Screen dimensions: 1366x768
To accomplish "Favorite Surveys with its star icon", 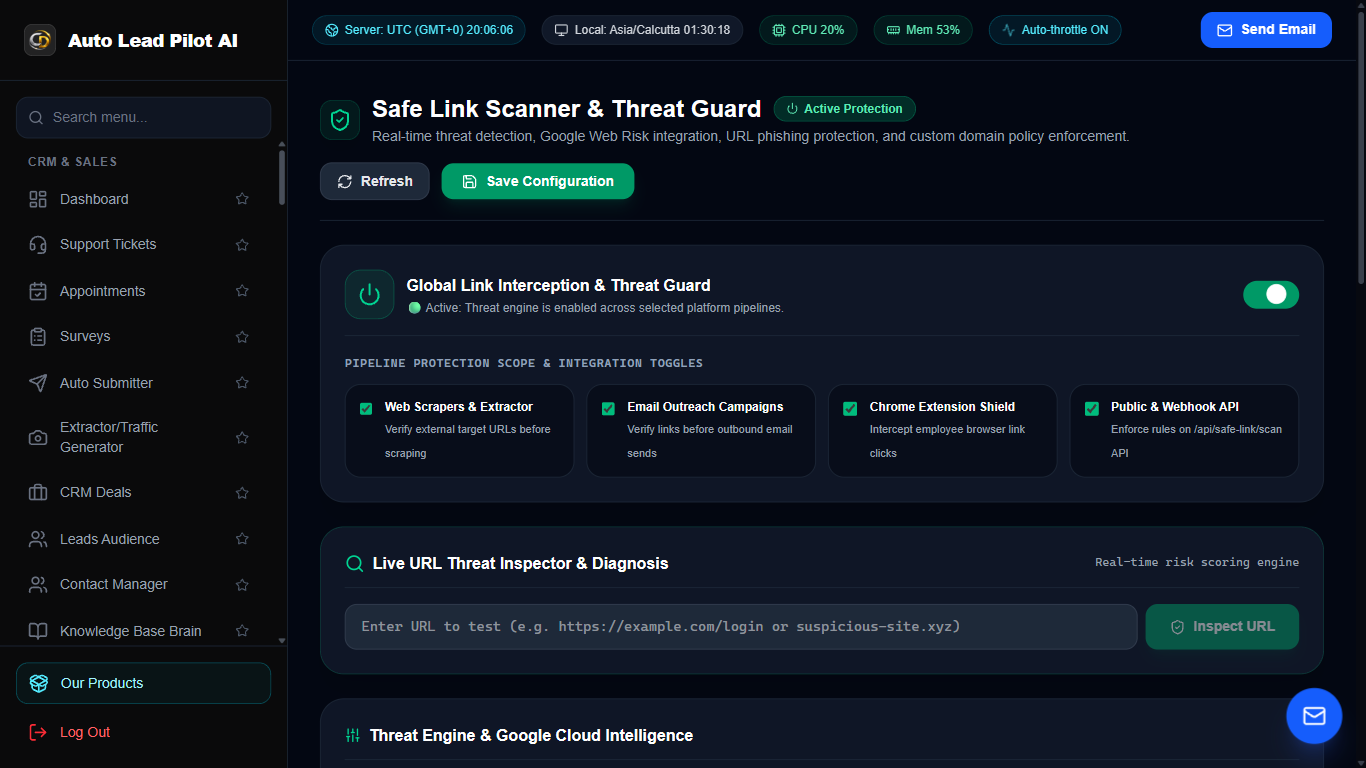I will click(242, 336).
